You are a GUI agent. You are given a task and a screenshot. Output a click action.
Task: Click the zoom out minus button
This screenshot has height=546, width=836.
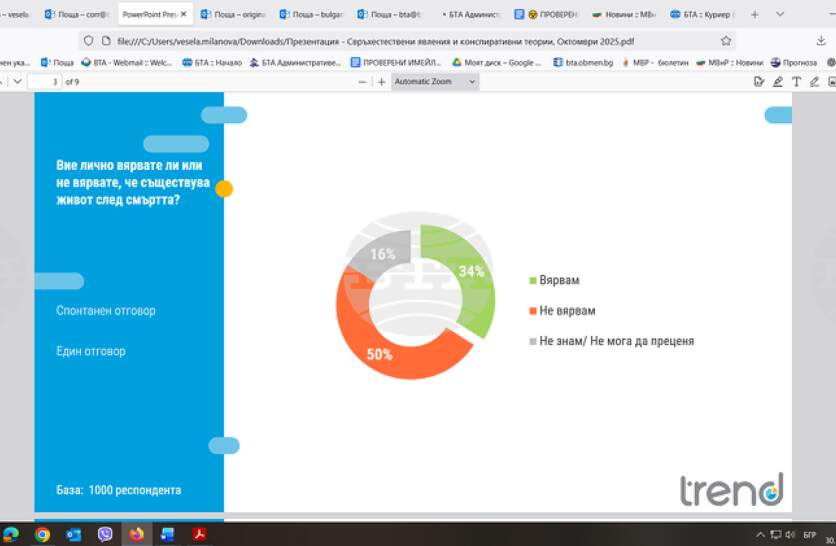coord(362,81)
